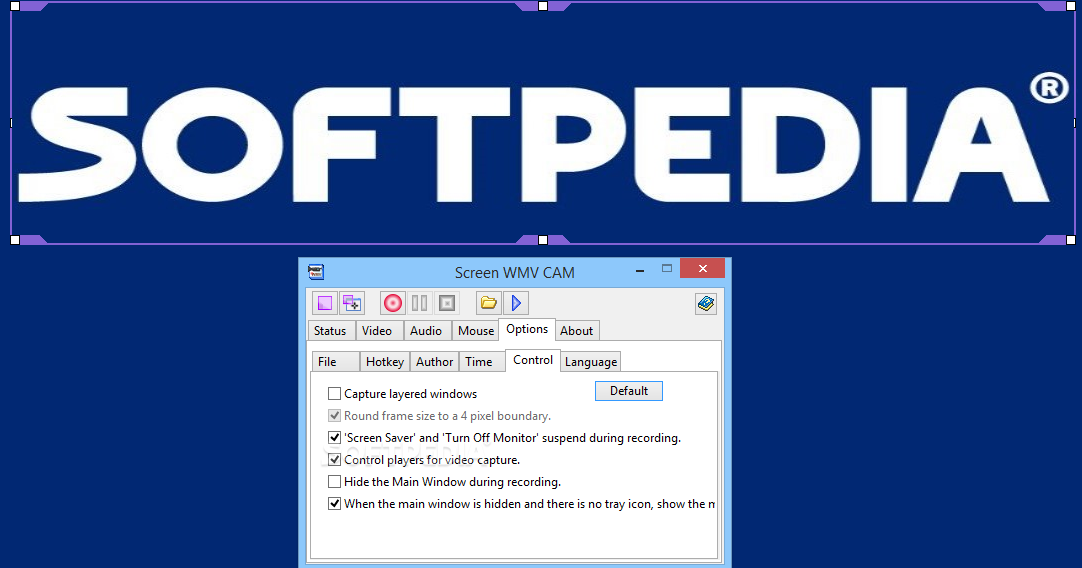Stop recording via the stop icon

pos(447,303)
